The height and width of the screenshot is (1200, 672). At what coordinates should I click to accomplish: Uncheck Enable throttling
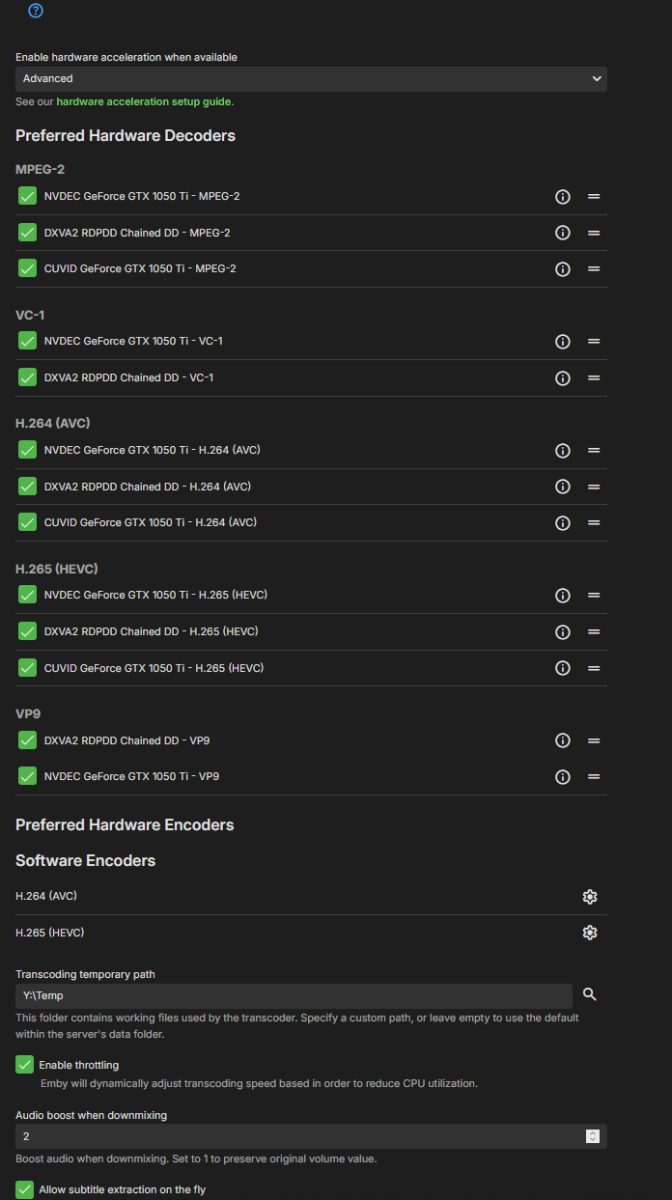pos(23,1064)
